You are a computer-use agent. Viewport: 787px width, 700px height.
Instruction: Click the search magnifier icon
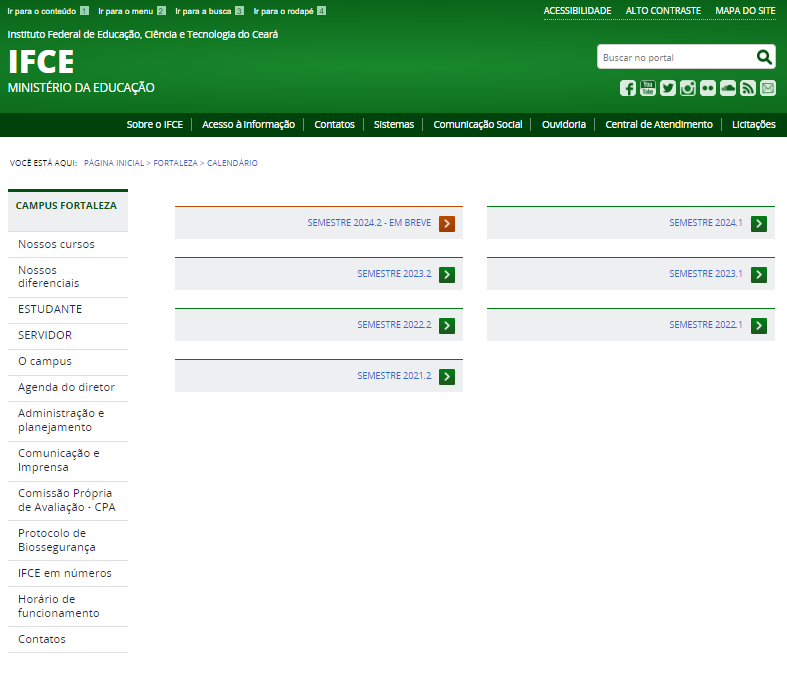[764, 57]
